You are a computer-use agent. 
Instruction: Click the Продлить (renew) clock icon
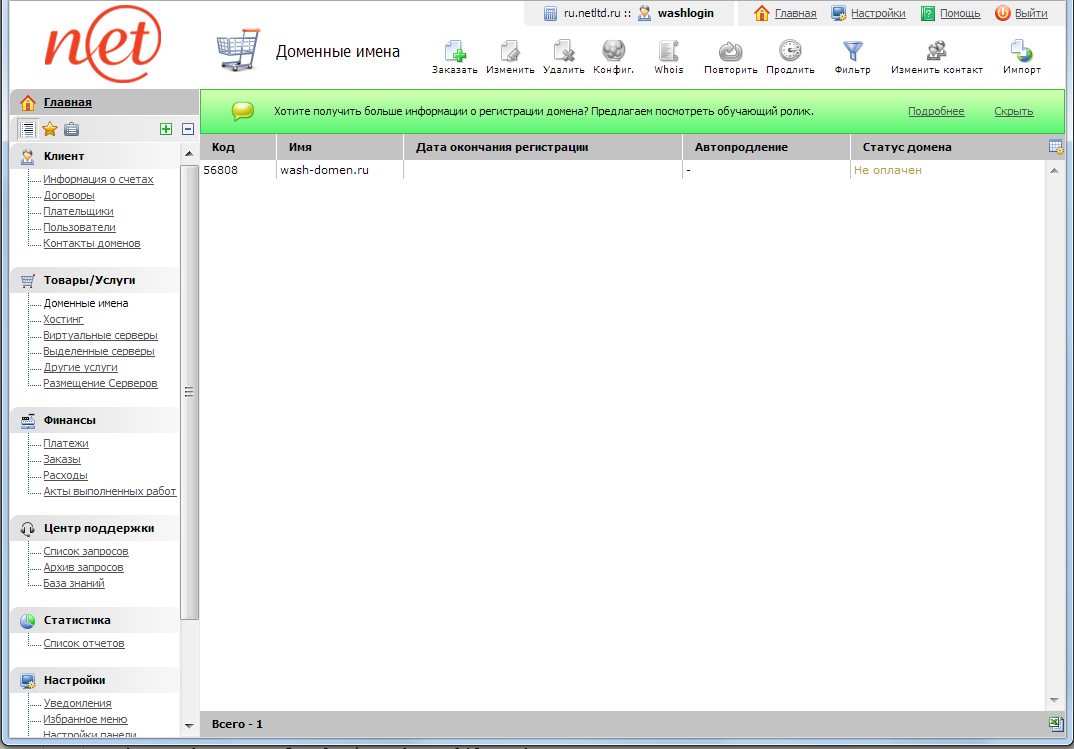790,52
